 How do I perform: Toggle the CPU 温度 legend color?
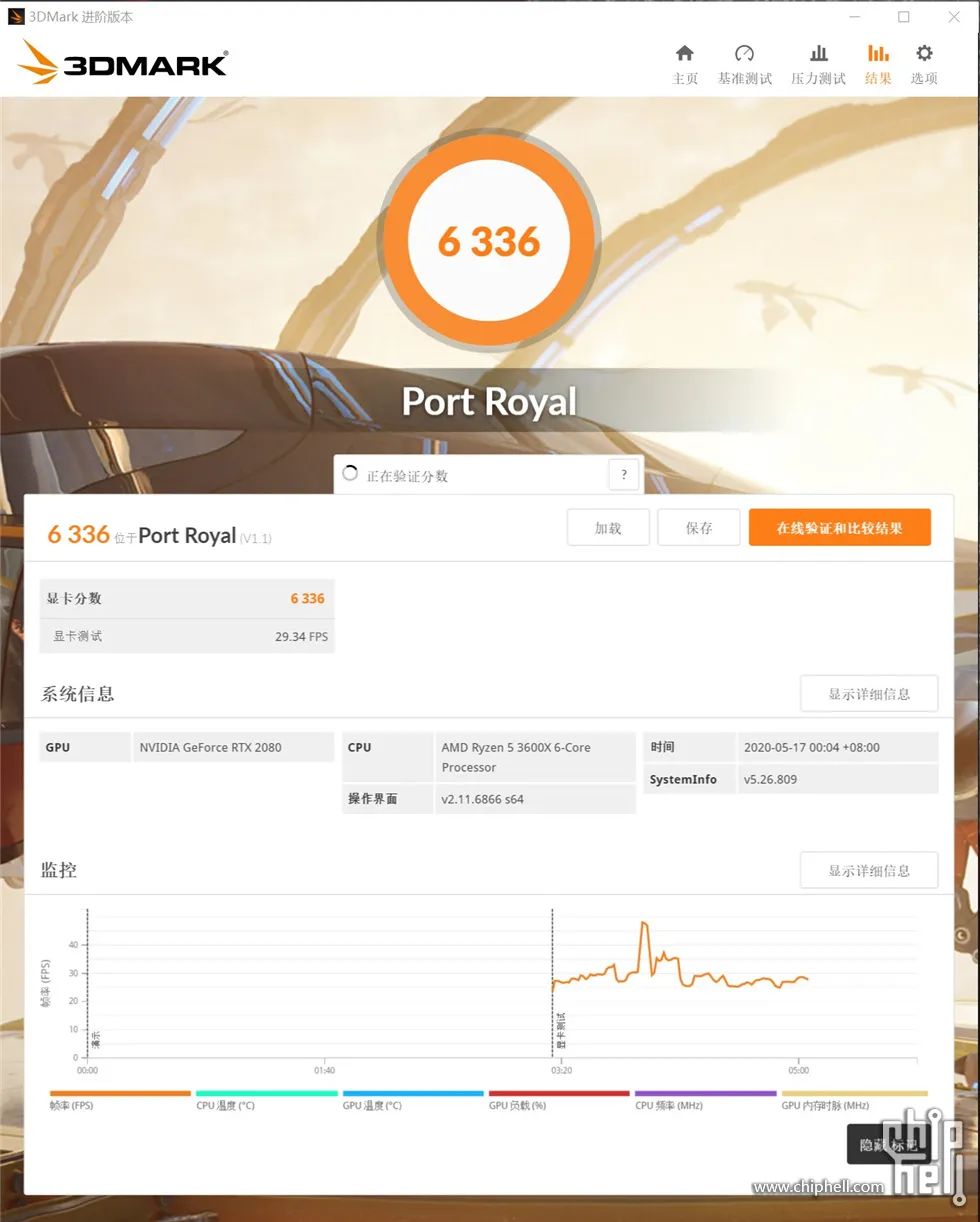(266, 1094)
